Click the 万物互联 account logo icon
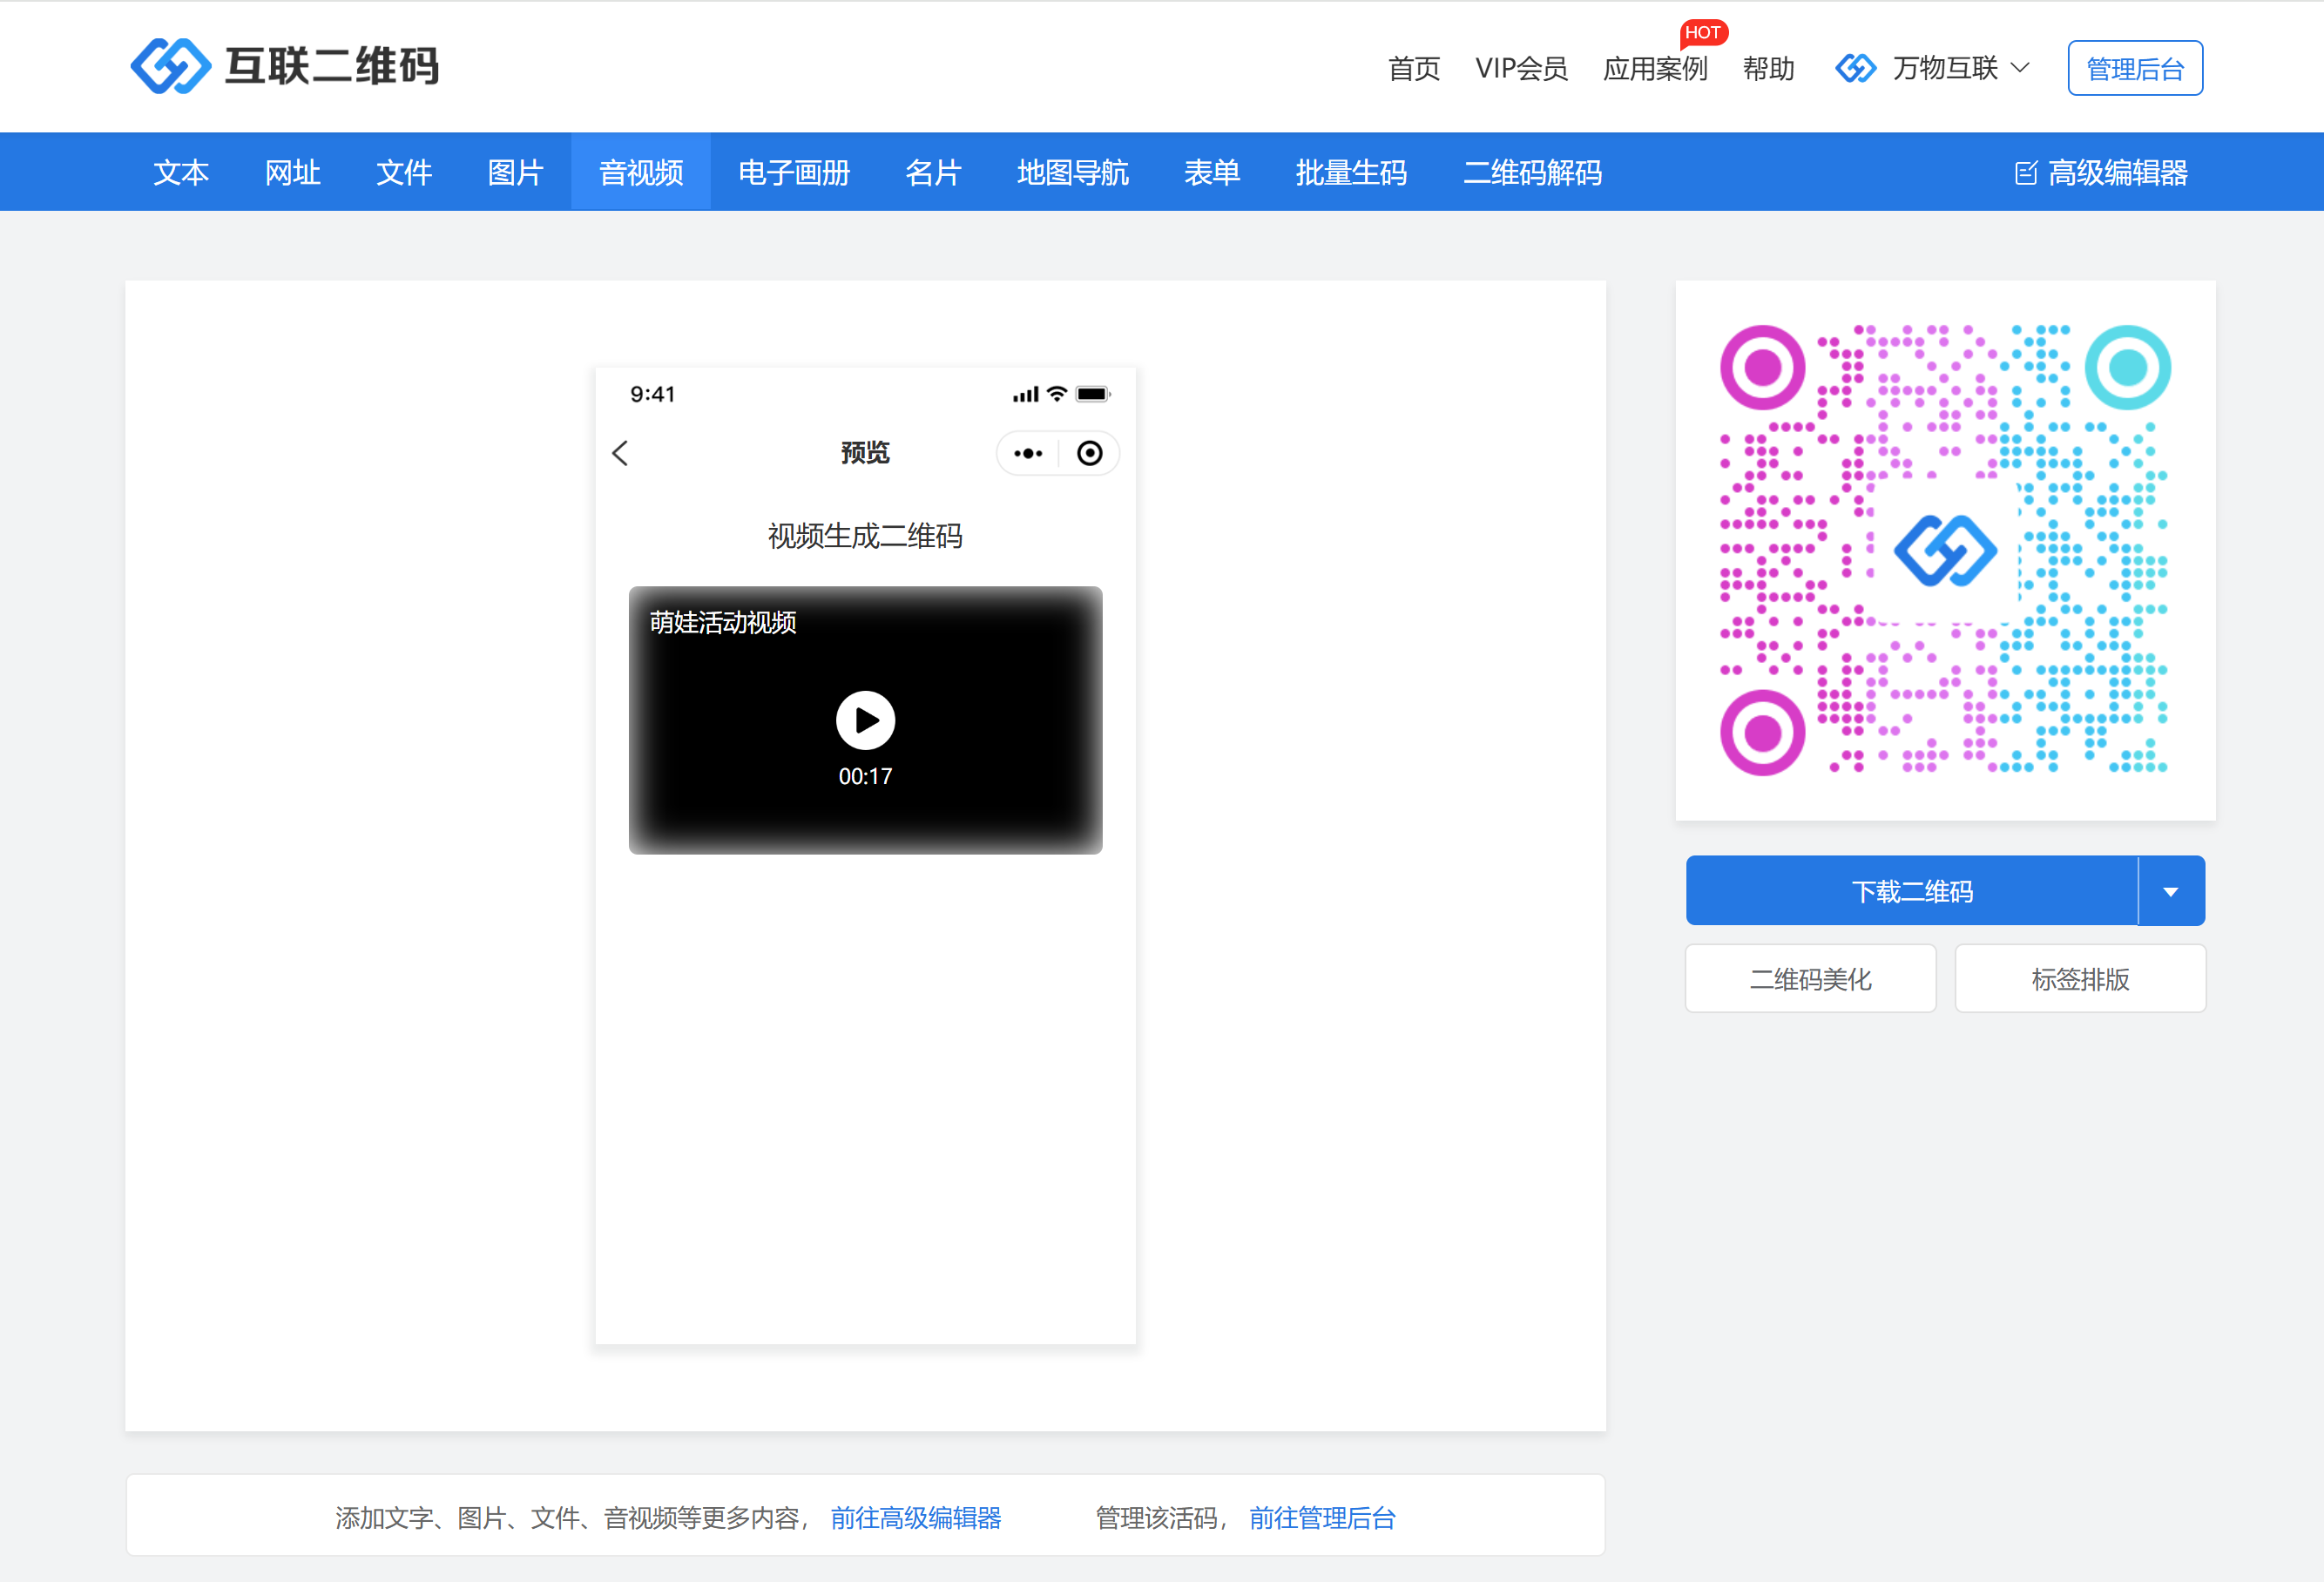This screenshot has width=2324, height=1582. click(1855, 68)
